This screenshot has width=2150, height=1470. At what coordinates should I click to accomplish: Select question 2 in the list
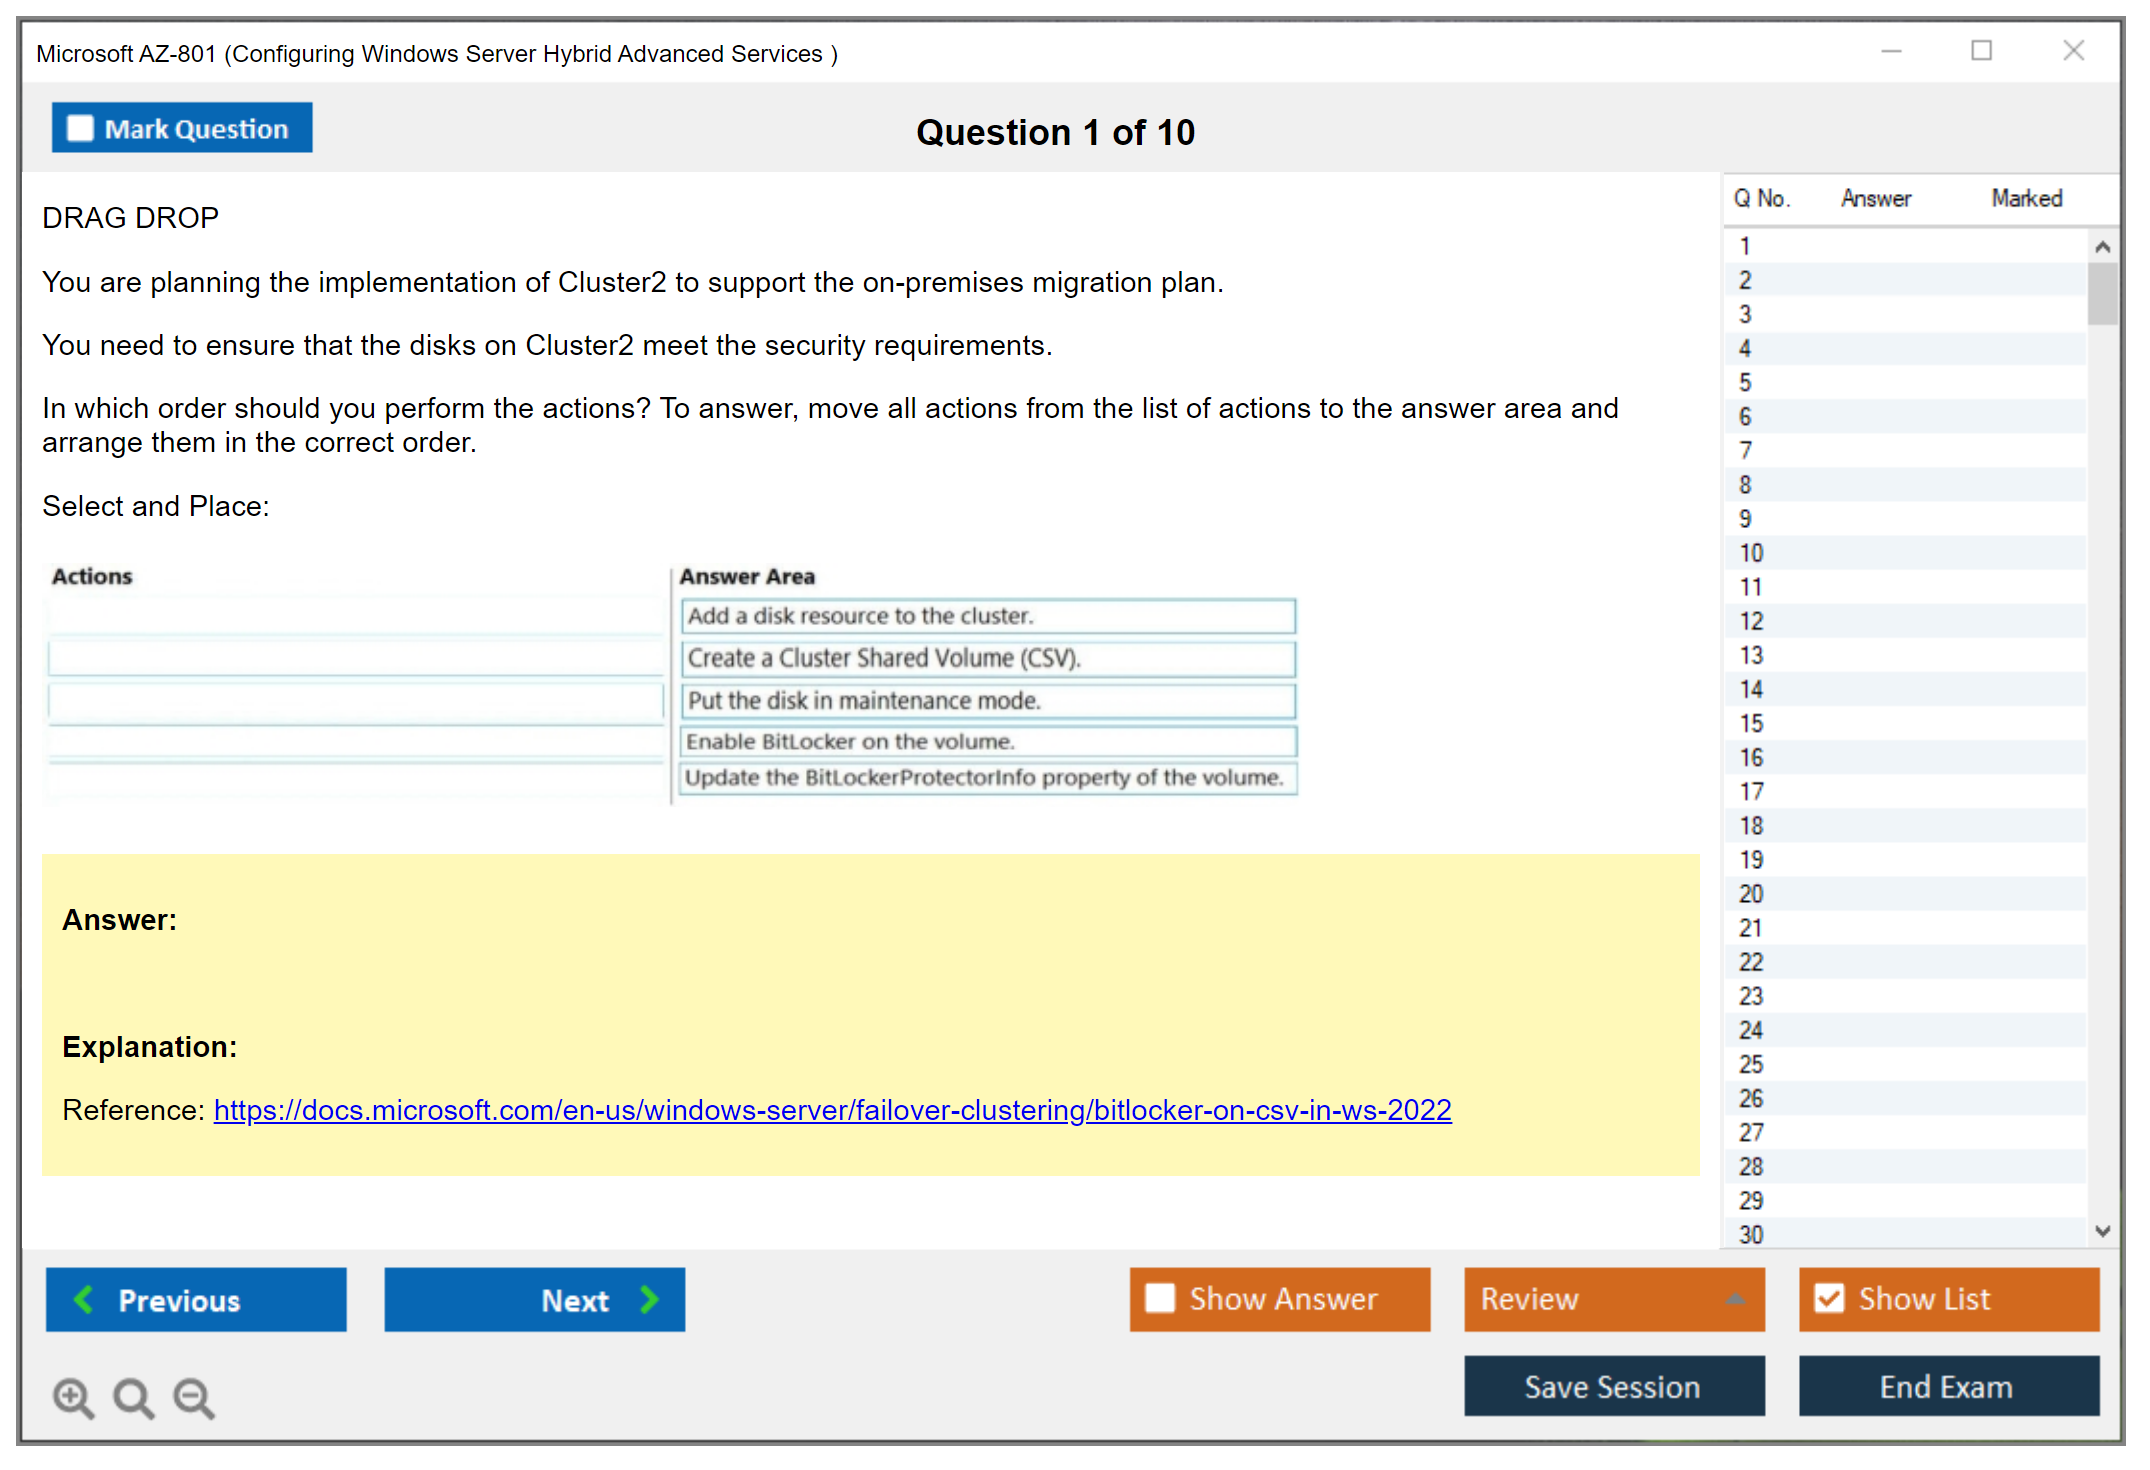click(x=1745, y=280)
